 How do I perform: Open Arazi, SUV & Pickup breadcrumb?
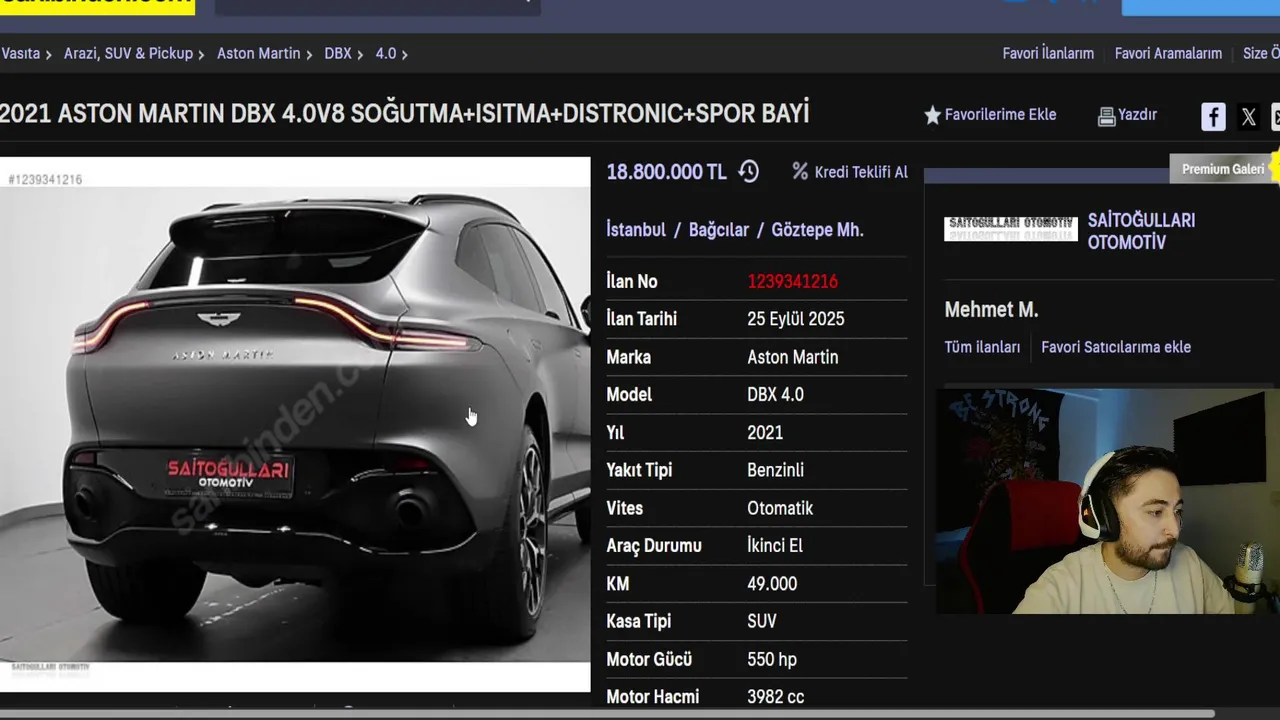coord(128,54)
